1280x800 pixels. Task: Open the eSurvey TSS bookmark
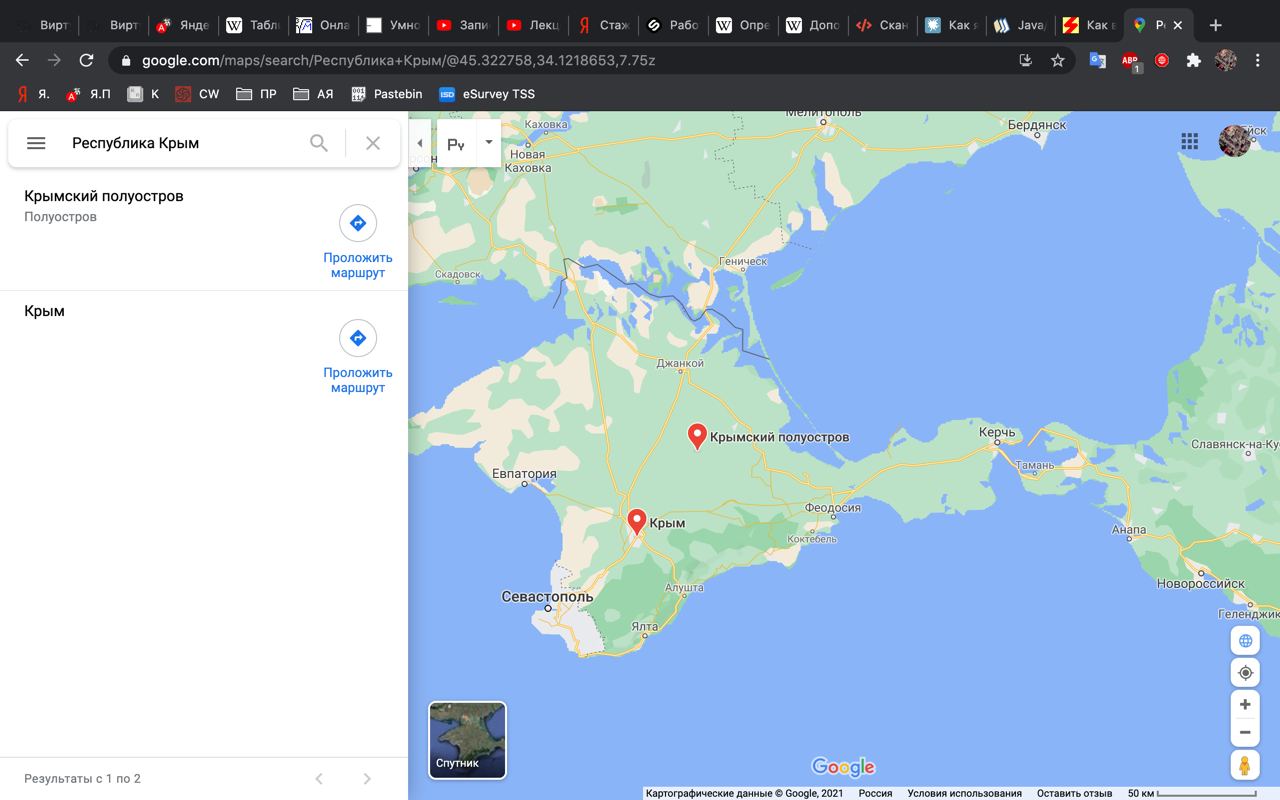pos(487,94)
